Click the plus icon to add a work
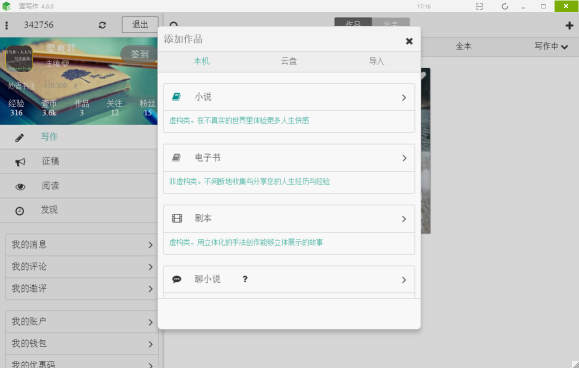Viewport: 579px width, 368px height. point(569,25)
